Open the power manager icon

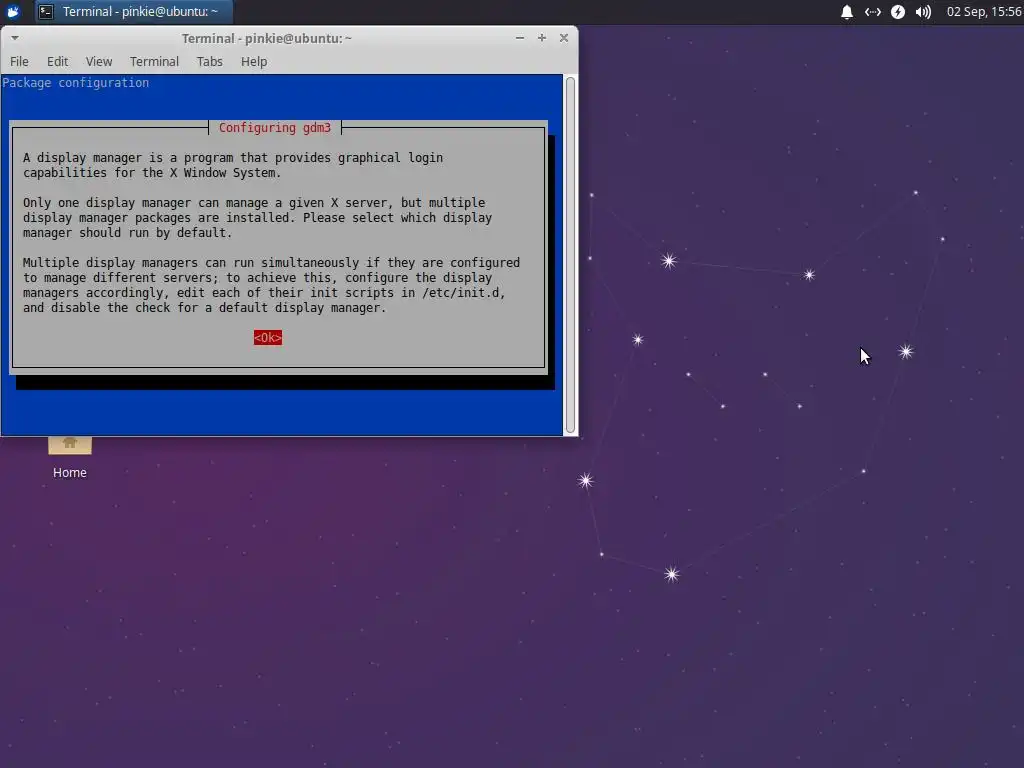coord(898,12)
